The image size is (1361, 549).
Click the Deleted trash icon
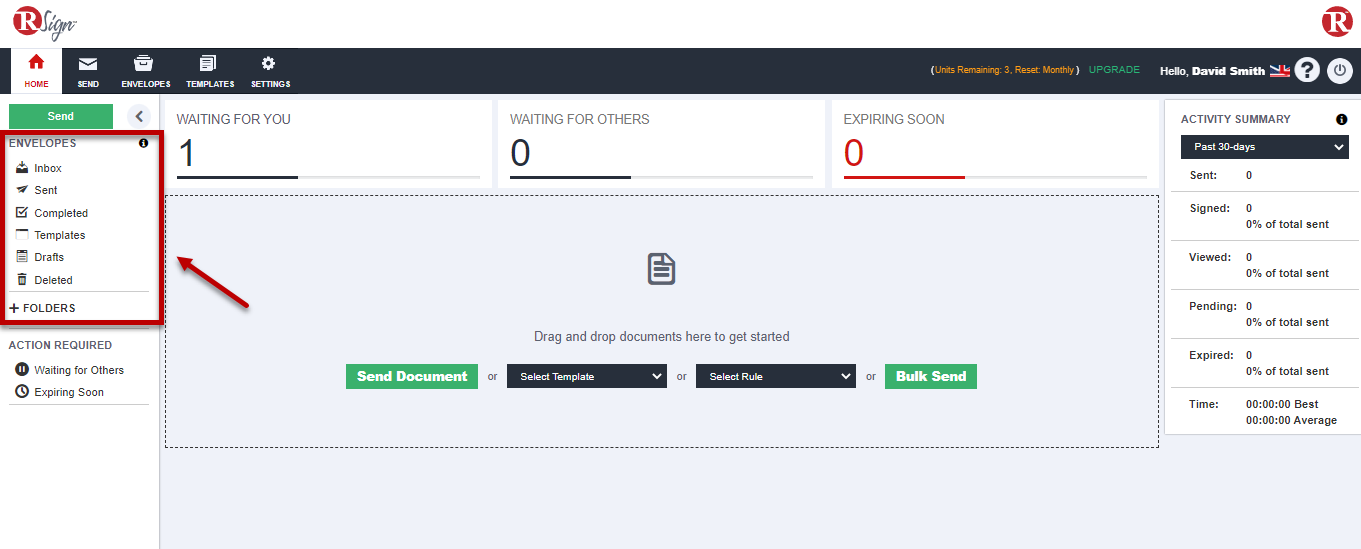(x=22, y=279)
